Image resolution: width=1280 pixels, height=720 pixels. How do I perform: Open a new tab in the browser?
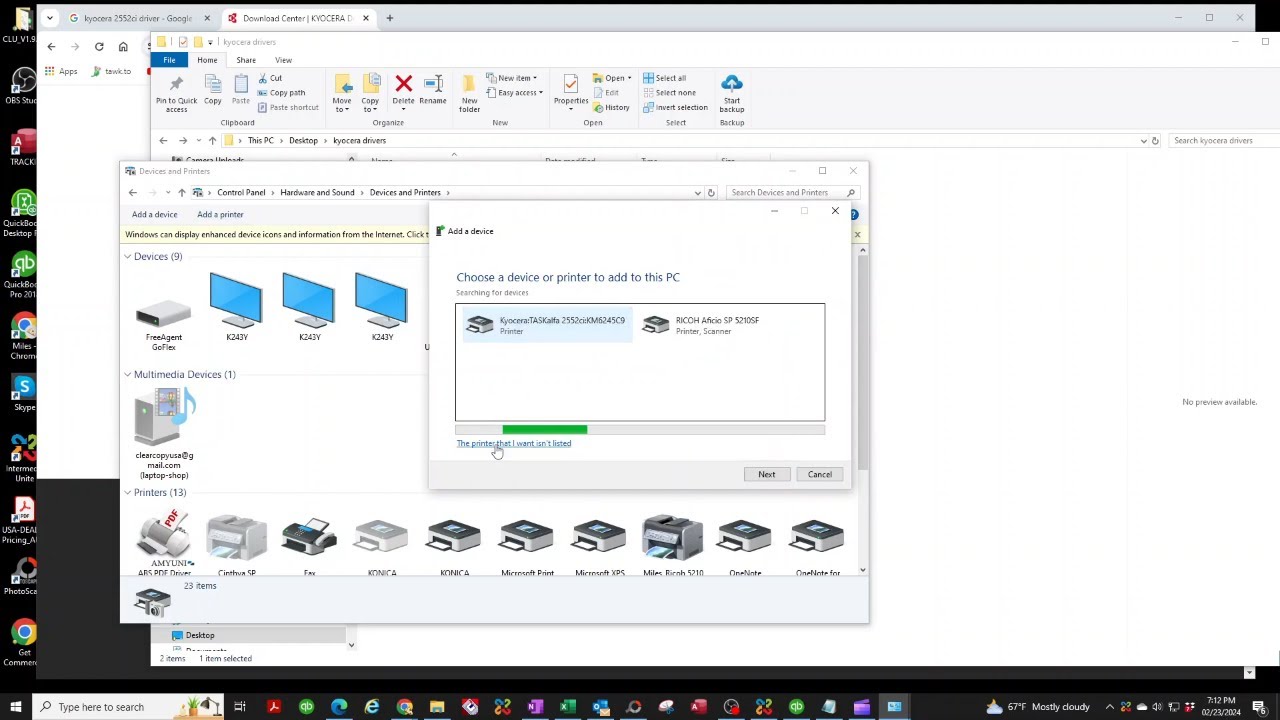click(x=389, y=18)
